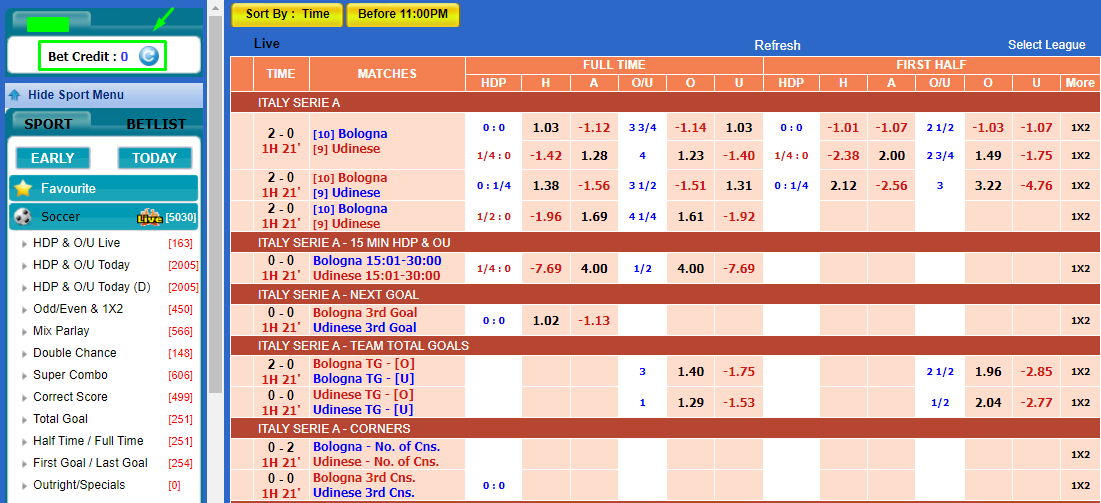Expand Super Combo menu item

click(x=70, y=374)
